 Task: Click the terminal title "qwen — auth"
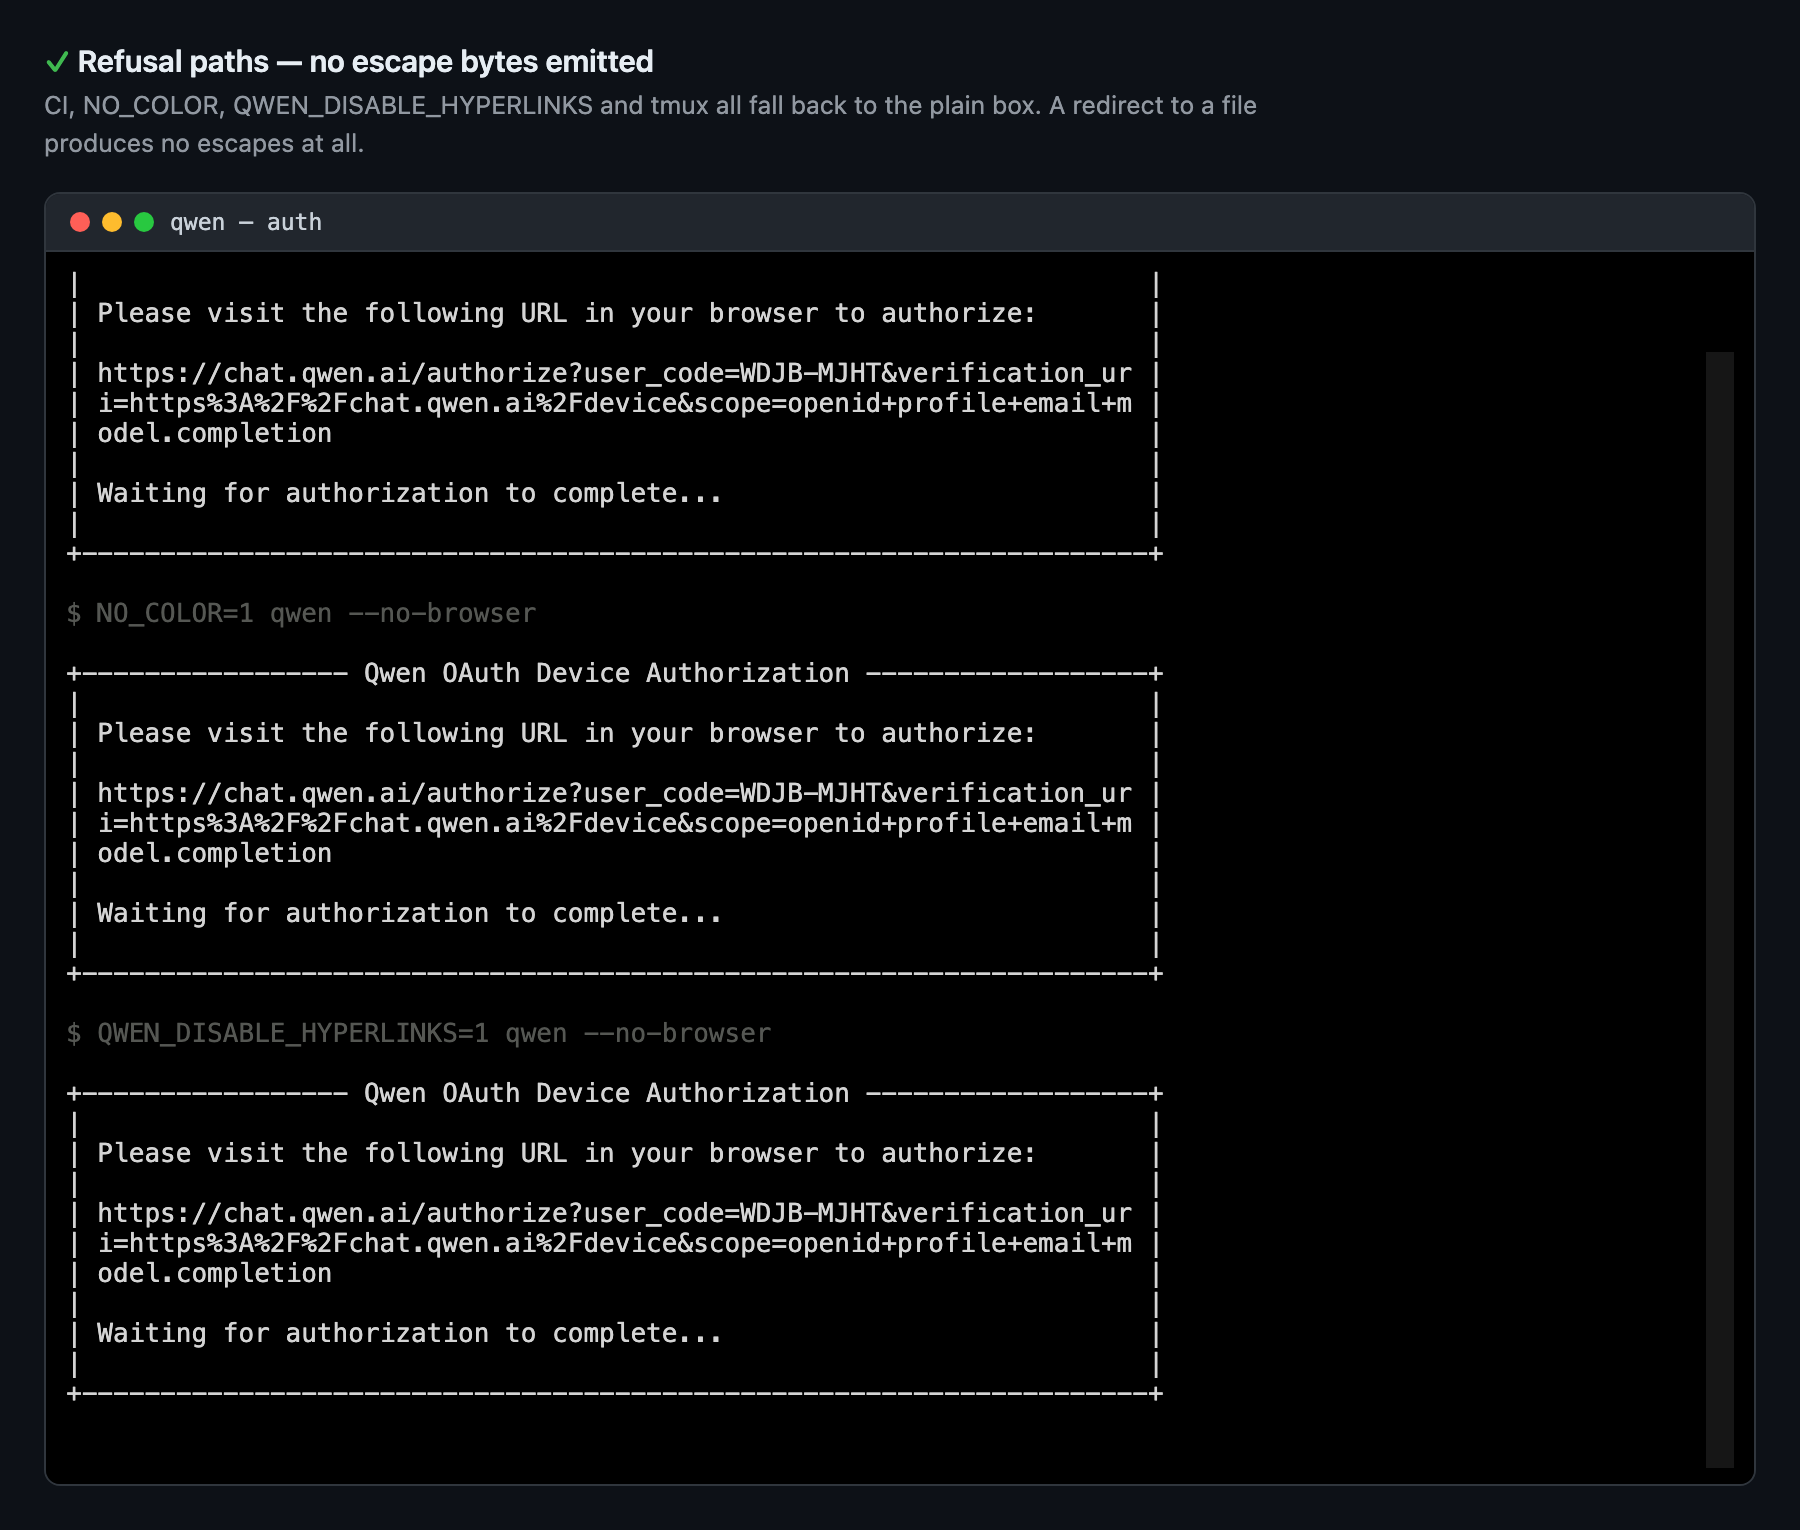[x=246, y=222]
